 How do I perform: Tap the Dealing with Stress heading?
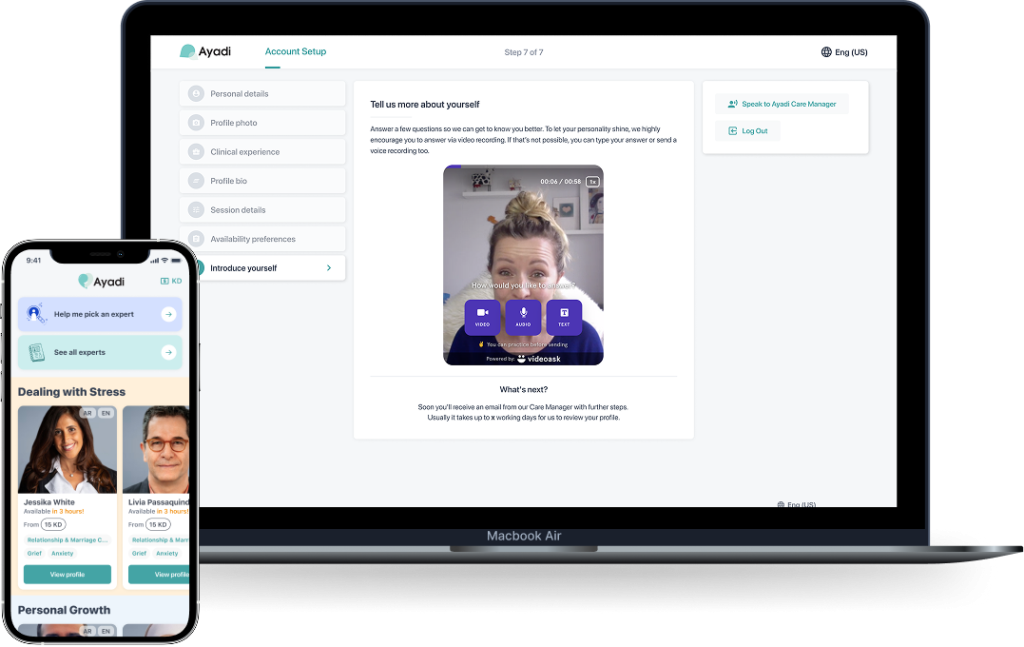[x=72, y=392]
